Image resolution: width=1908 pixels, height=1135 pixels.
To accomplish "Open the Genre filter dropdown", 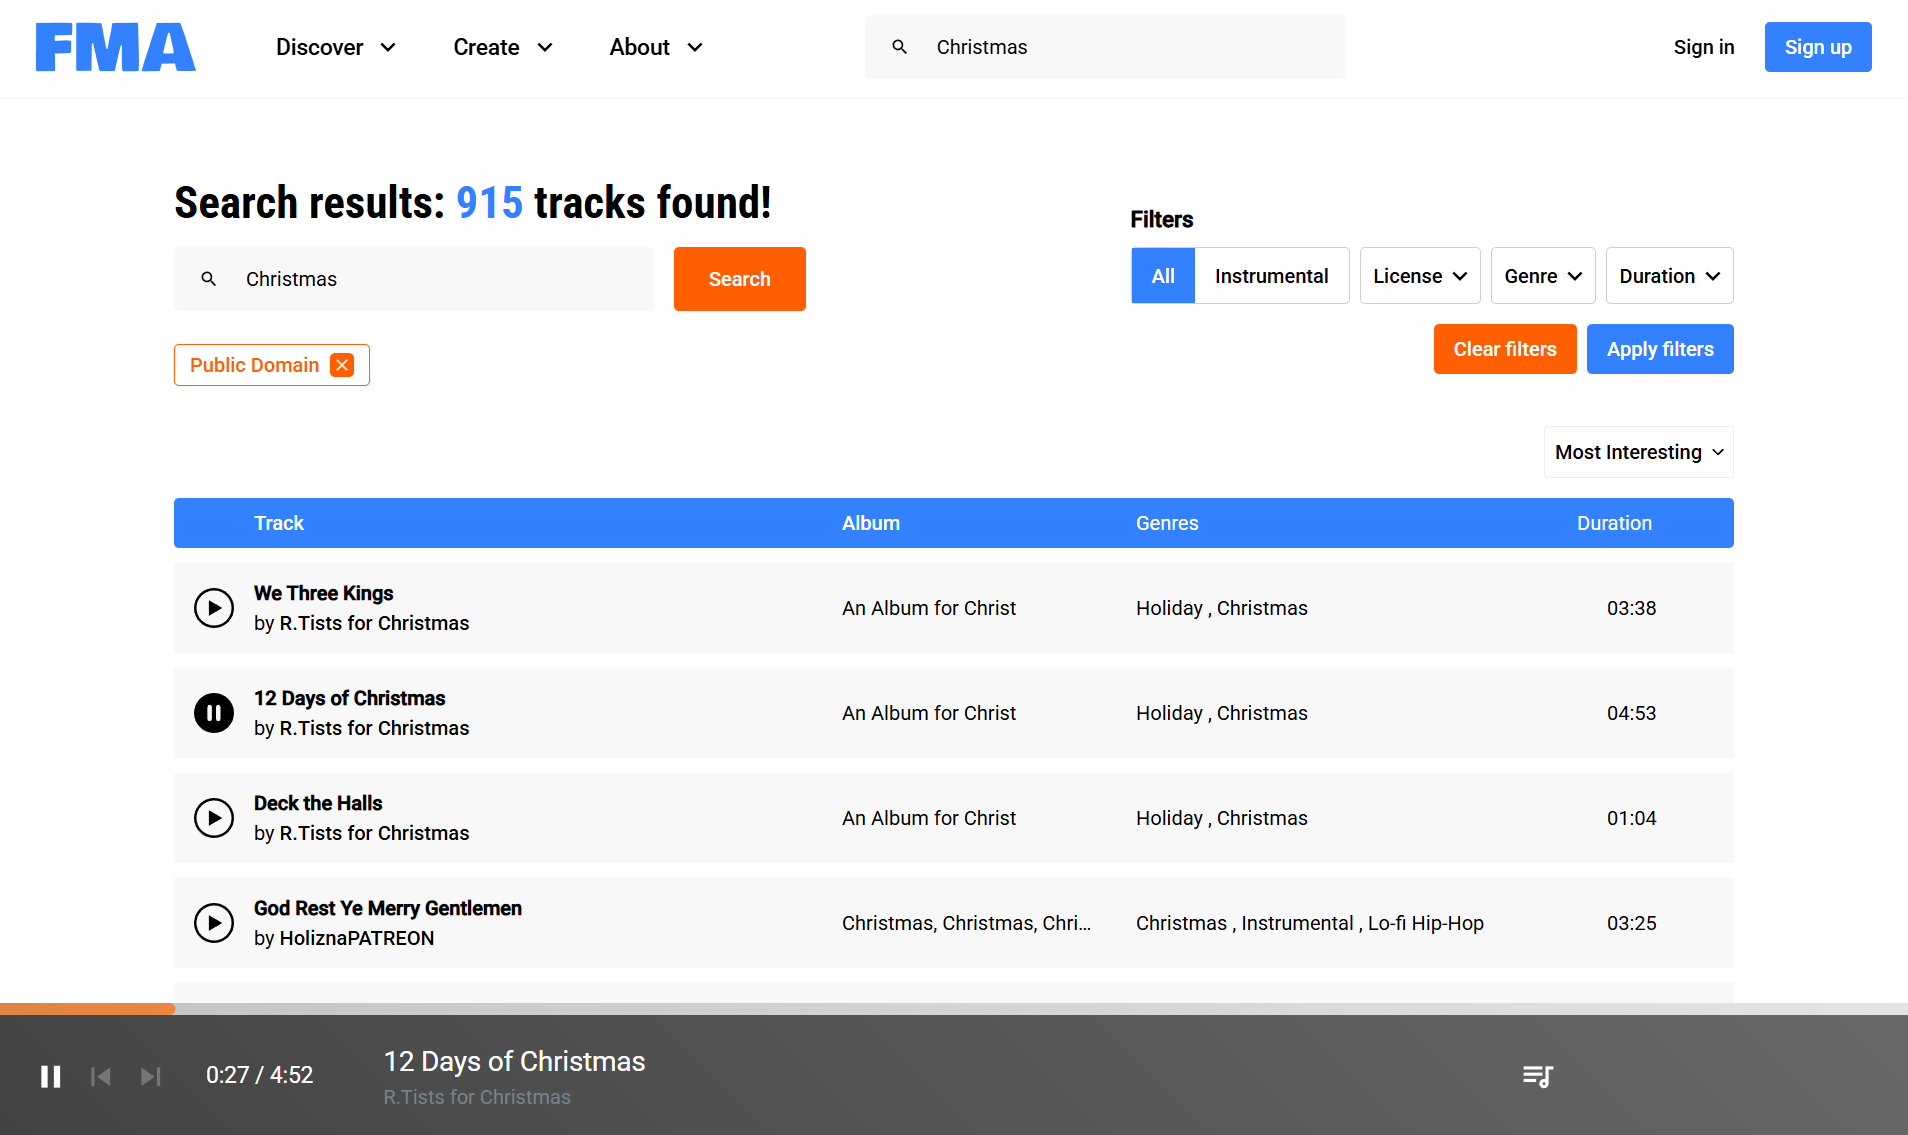I will pos(1542,276).
